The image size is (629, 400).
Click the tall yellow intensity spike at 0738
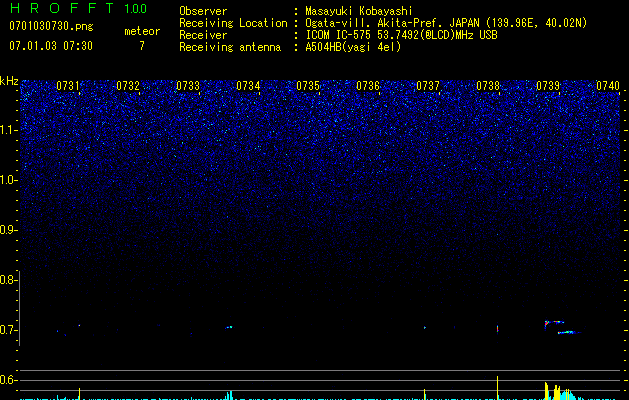497,388
